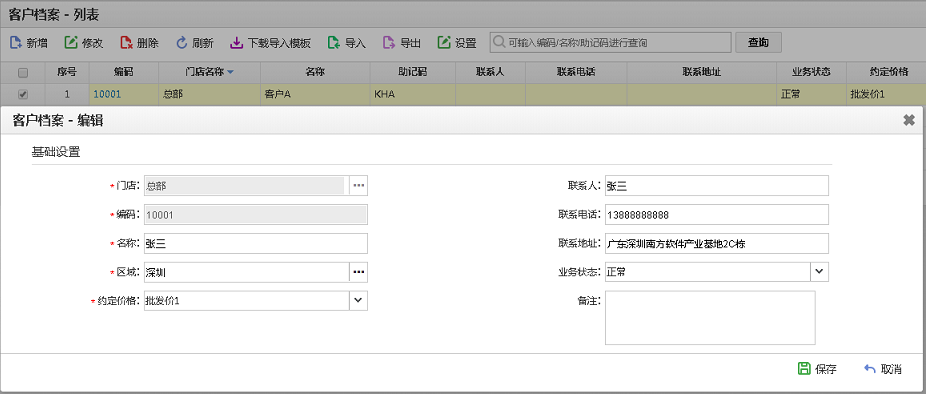This screenshot has width=928, height=397.
Task: Click the 联系人 input field
Action: click(x=717, y=185)
